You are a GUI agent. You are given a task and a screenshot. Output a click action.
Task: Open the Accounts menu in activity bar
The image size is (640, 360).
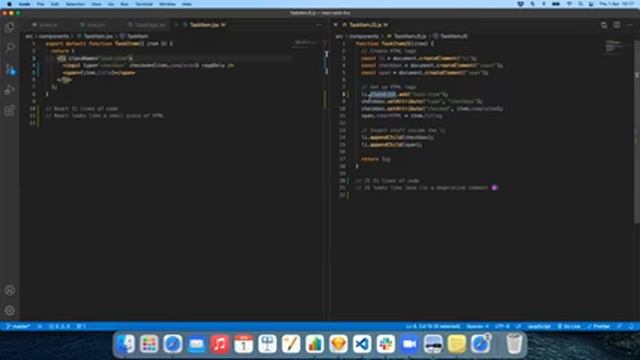9,290
